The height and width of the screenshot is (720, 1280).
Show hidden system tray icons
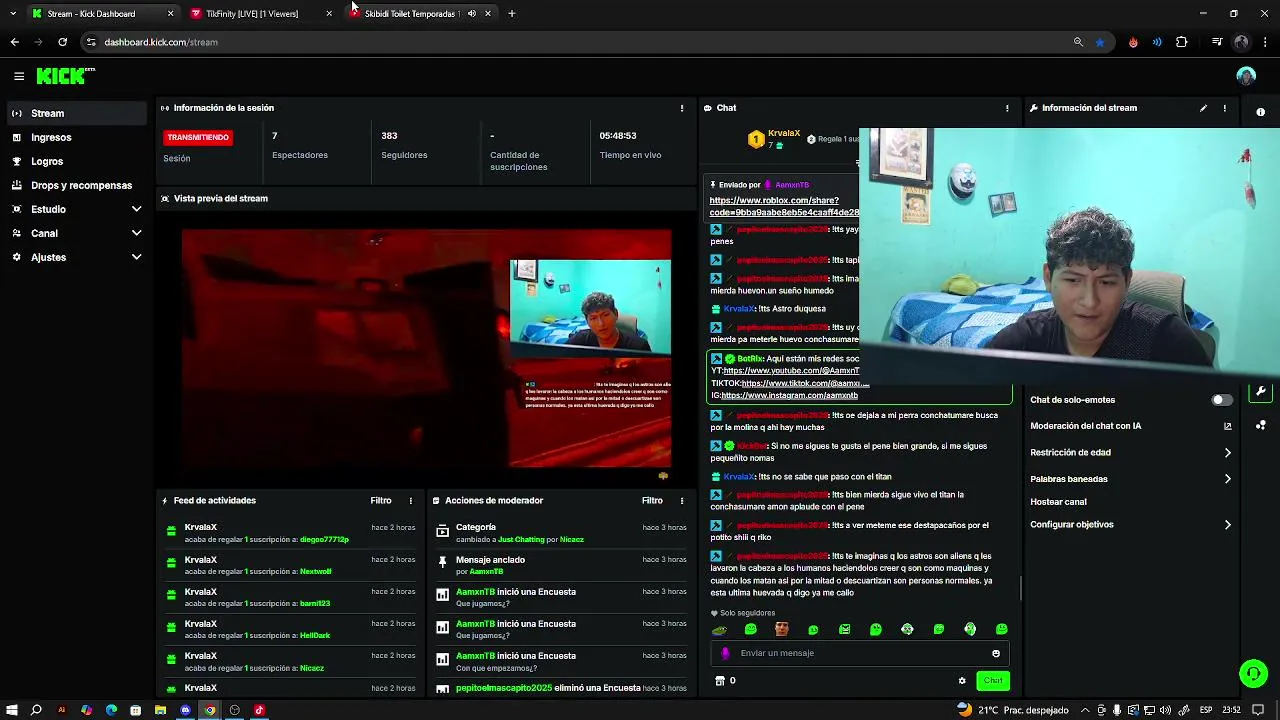click(1085, 710)
